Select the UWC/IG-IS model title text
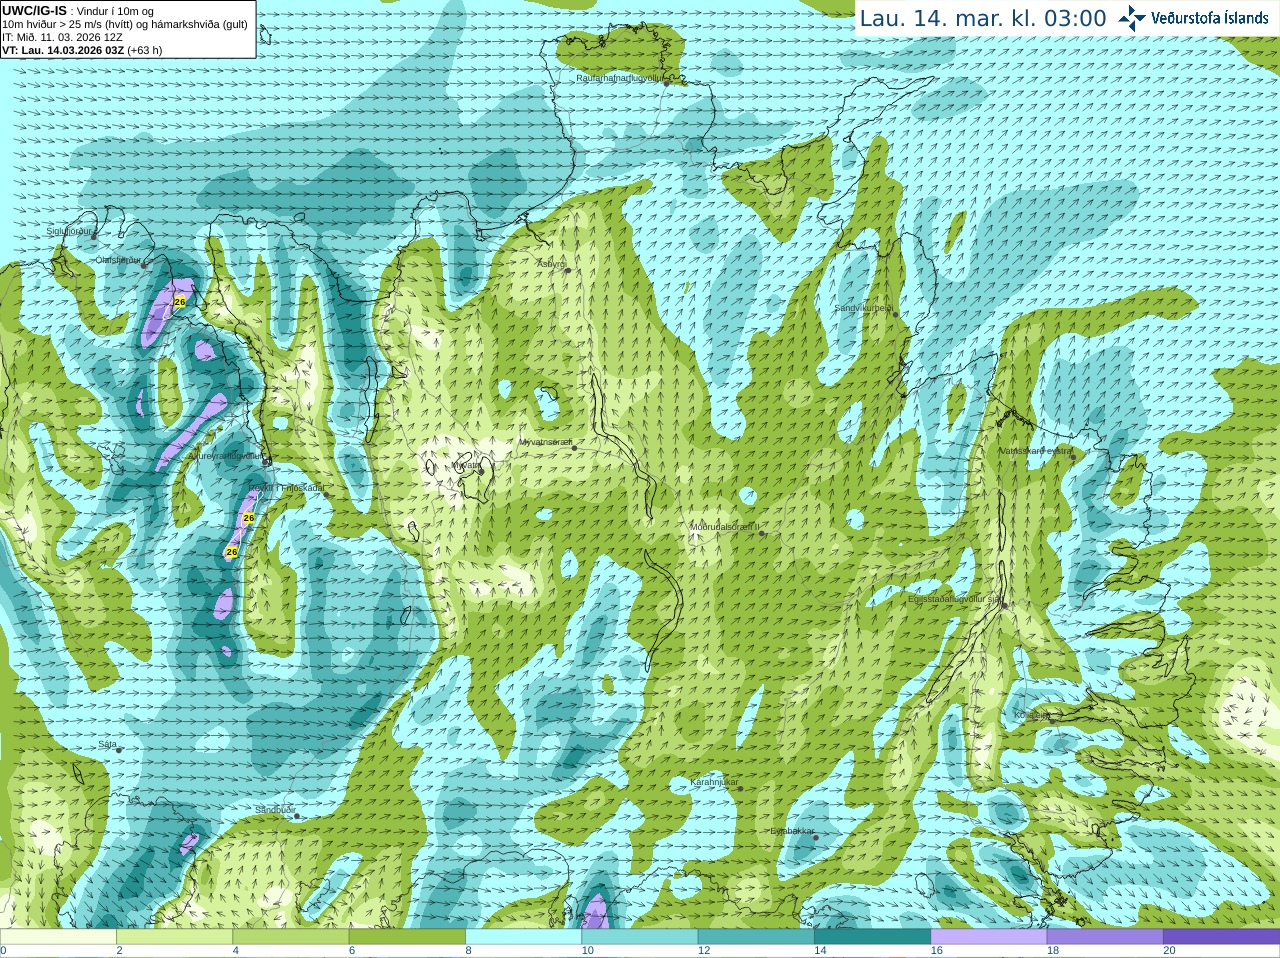This screenshot has width=1280, height=958. 34,10
